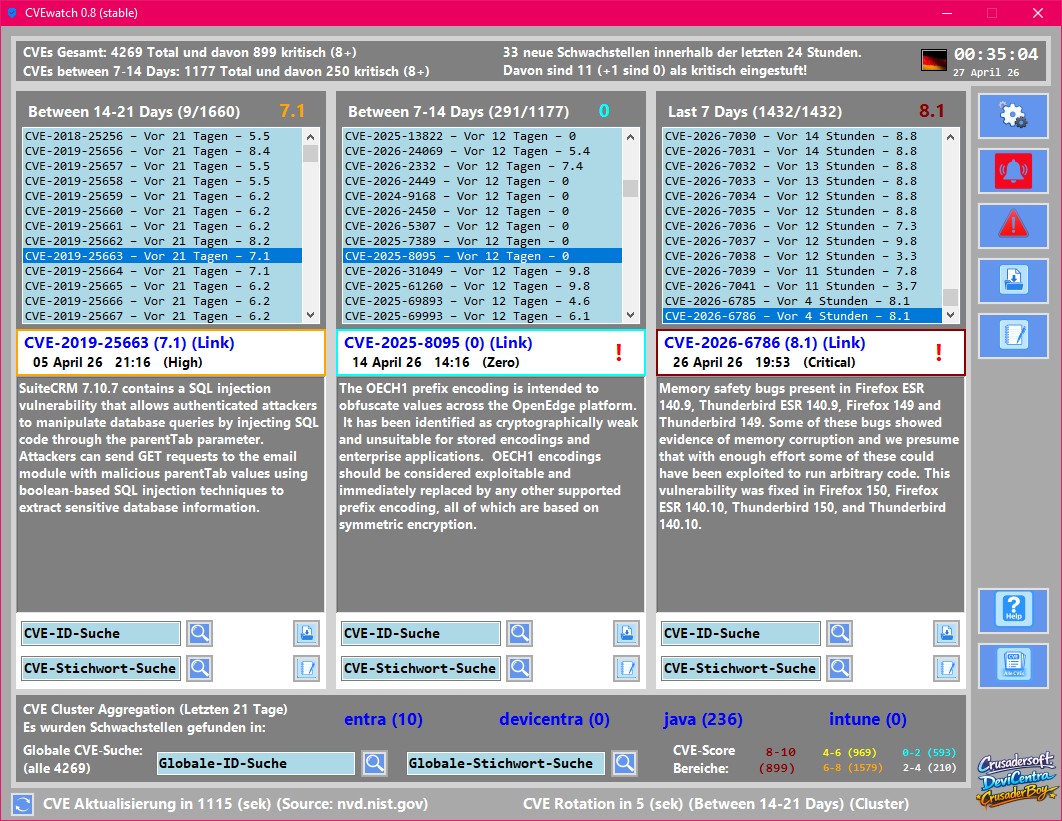Focus the Globale-Stichwort-Suche field
Screen dimensions: 1062x821
tap(505, 763)
